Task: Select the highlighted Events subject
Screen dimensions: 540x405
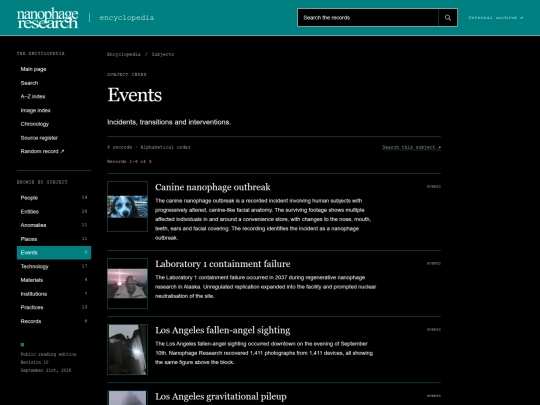Action: (54, 252)
